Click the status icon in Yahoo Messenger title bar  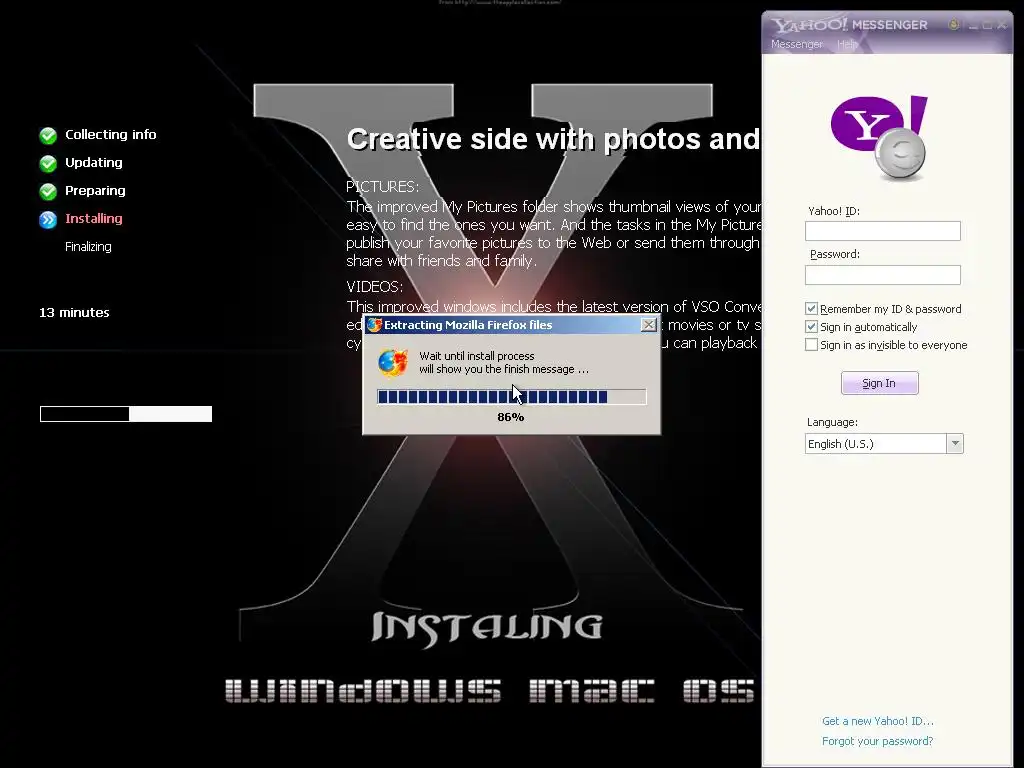pos(953,25)
